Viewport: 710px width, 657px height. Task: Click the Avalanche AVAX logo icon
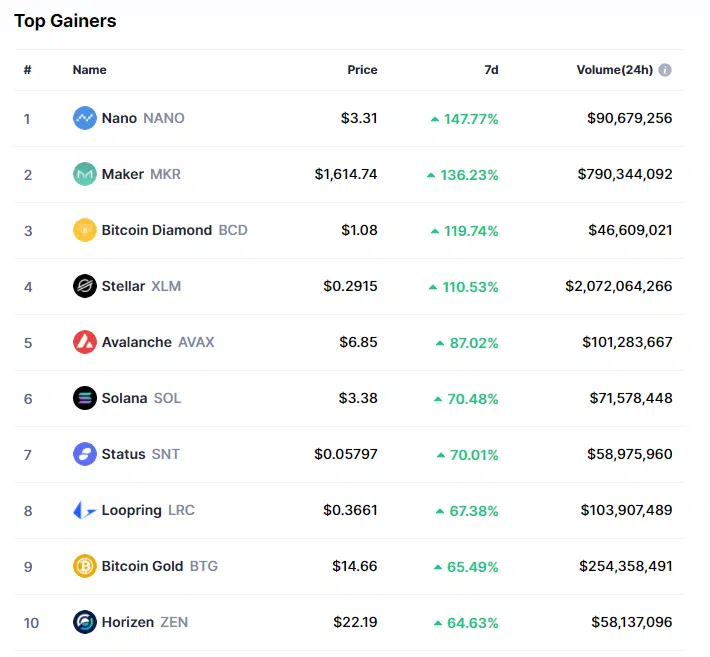[x=85, y=342]
